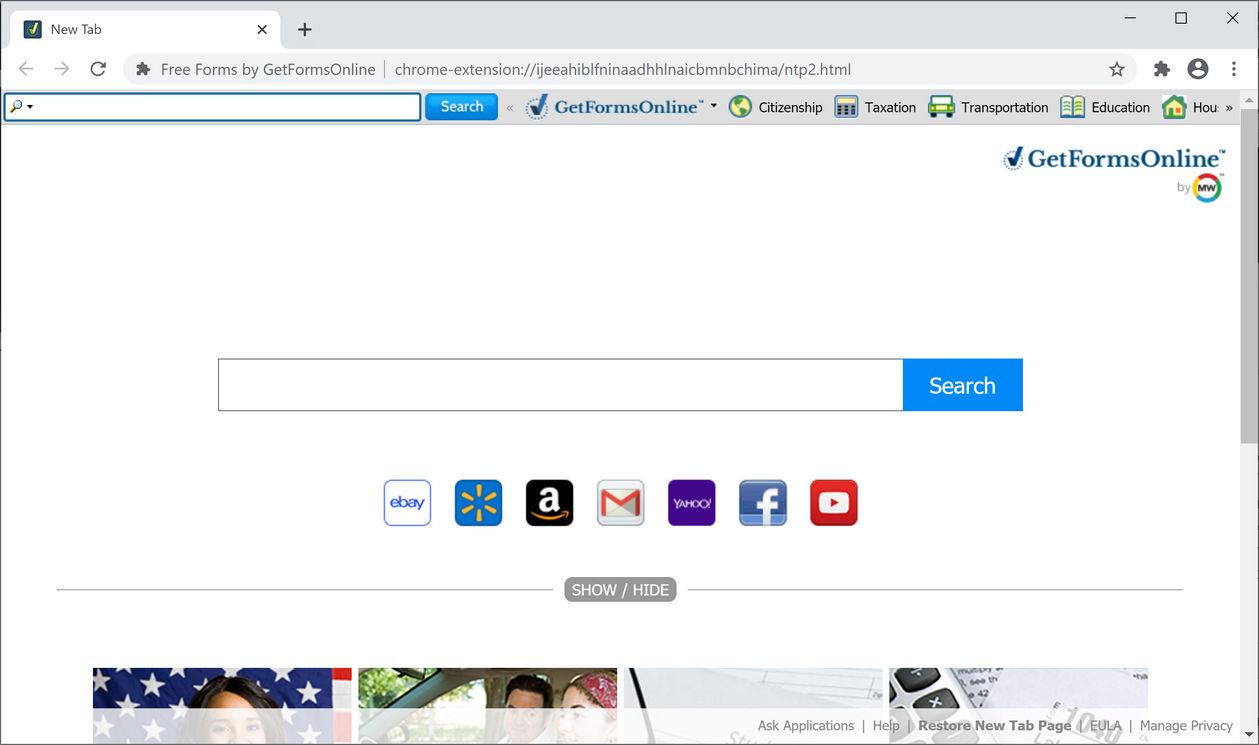Reload the page
Viewport: 1259px width, 745px height.
(98, 69)
